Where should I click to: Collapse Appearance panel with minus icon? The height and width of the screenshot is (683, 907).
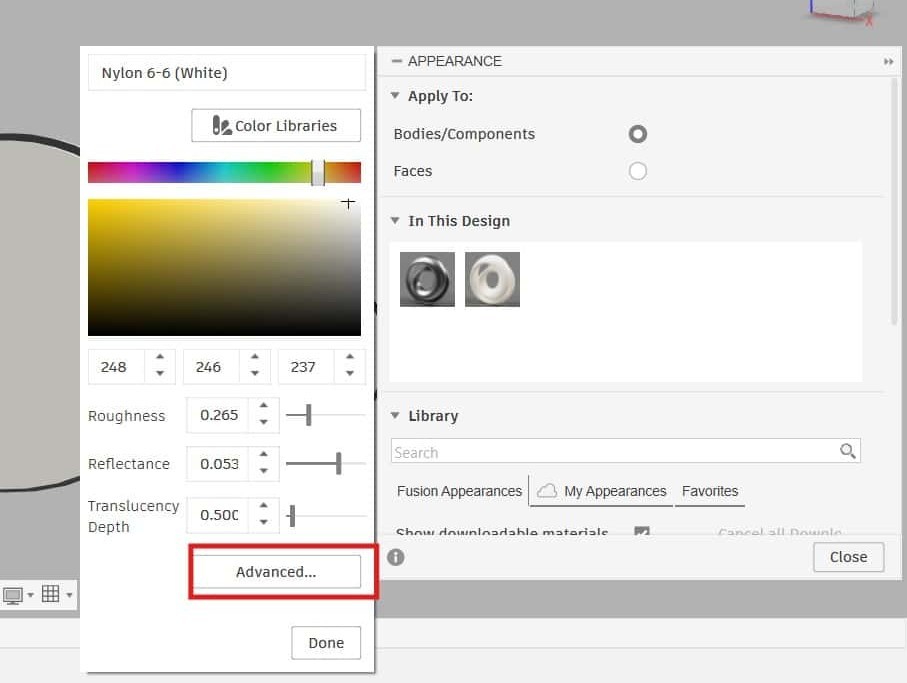(x=396, y=61)
